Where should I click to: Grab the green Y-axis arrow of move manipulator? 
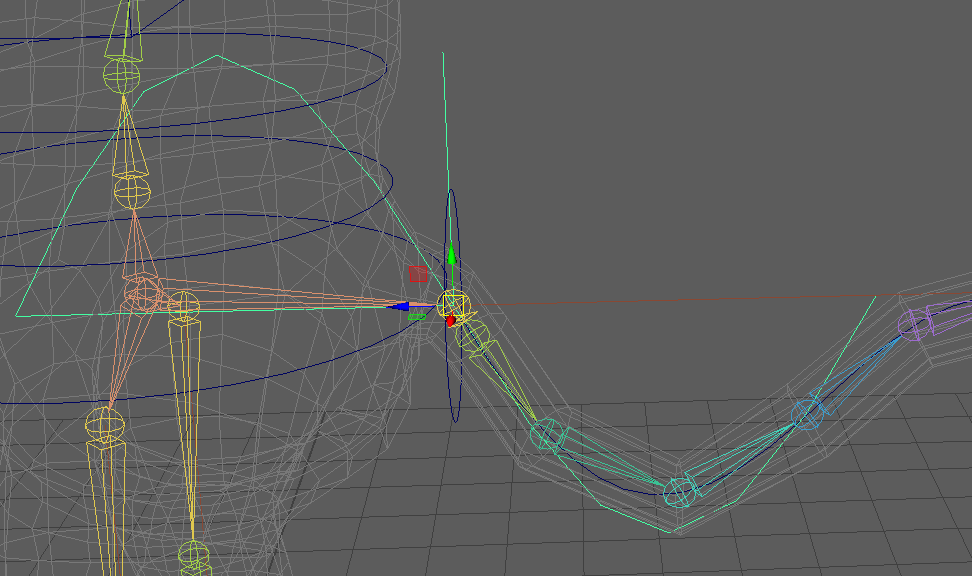[452, 254]
